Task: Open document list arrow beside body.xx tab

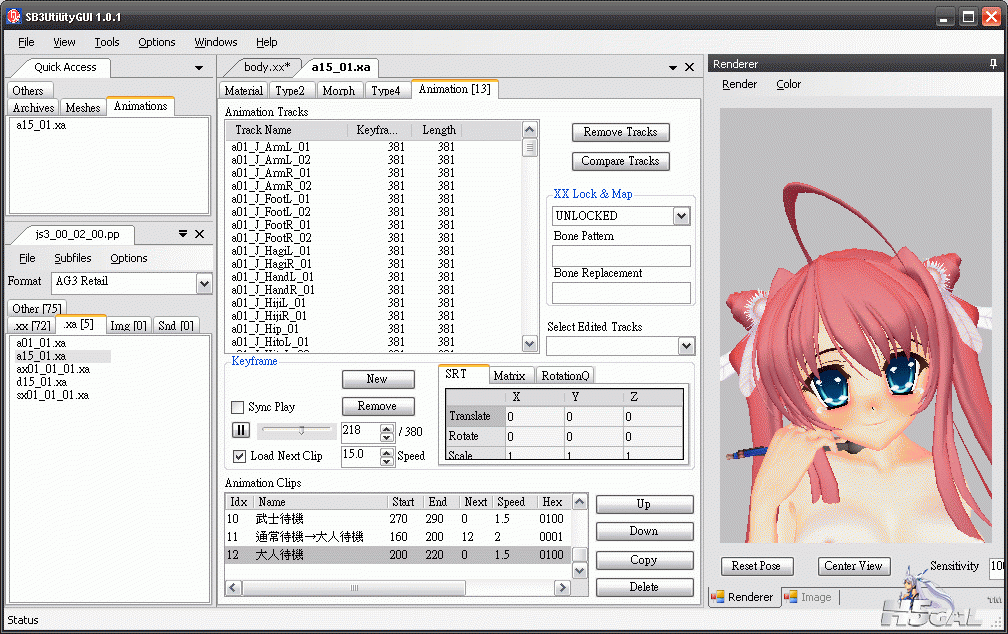Action: tap(672, 68)
